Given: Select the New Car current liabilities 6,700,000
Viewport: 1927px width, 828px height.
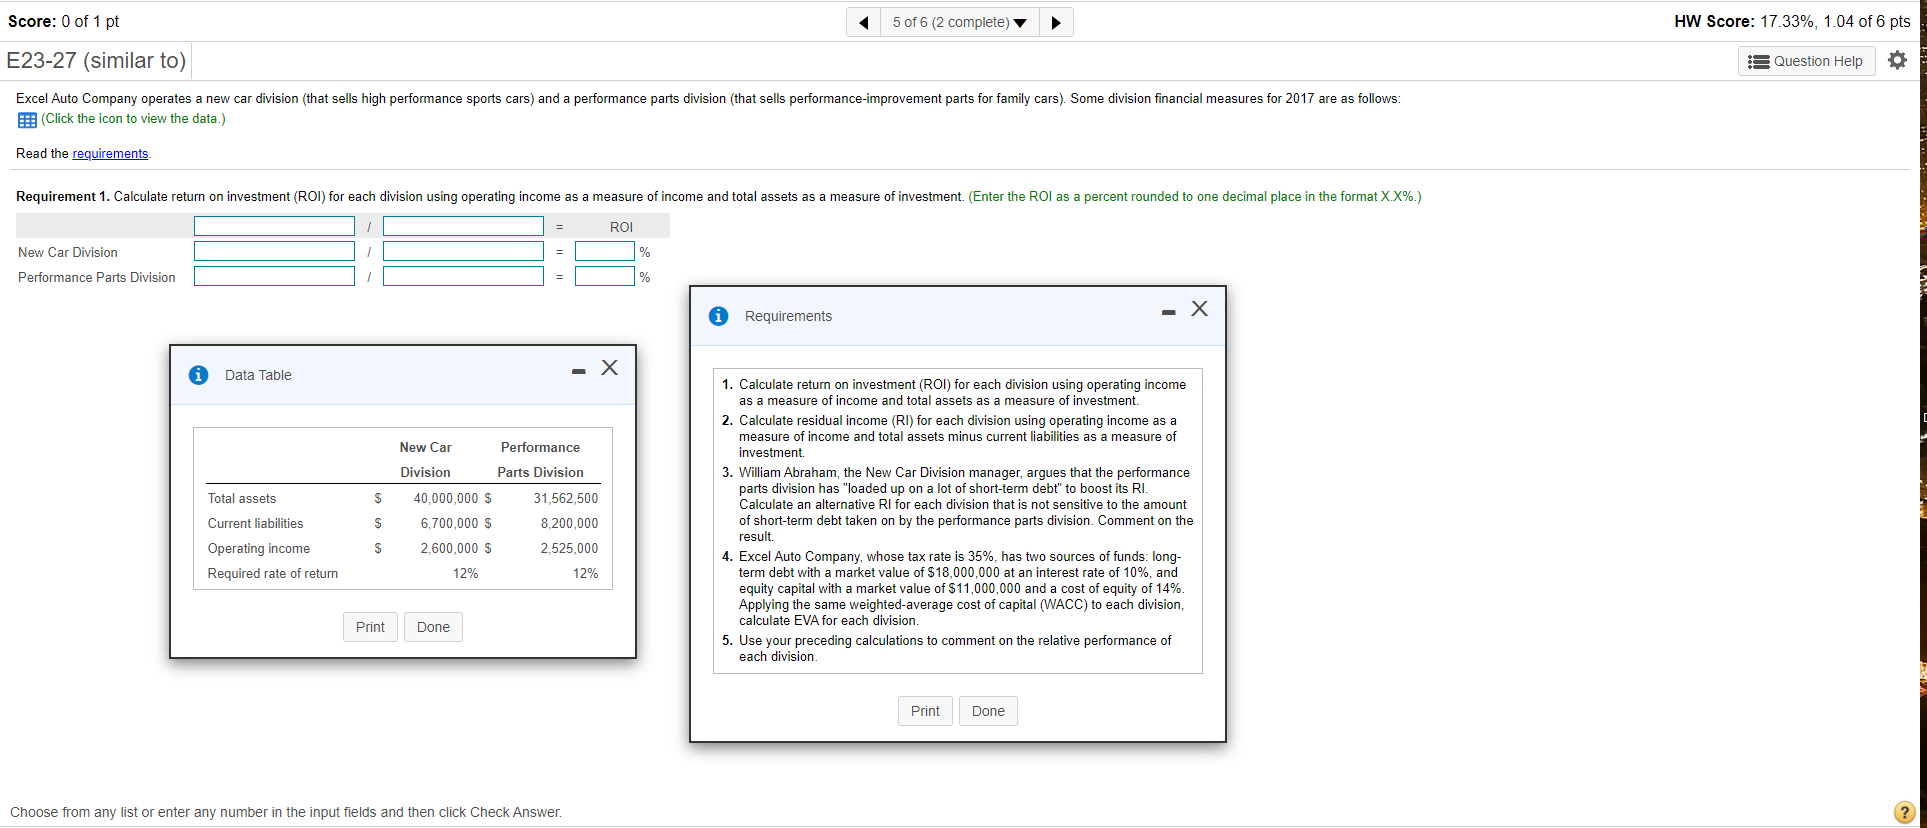Looking at the screenshot, I should click(449, 524).
